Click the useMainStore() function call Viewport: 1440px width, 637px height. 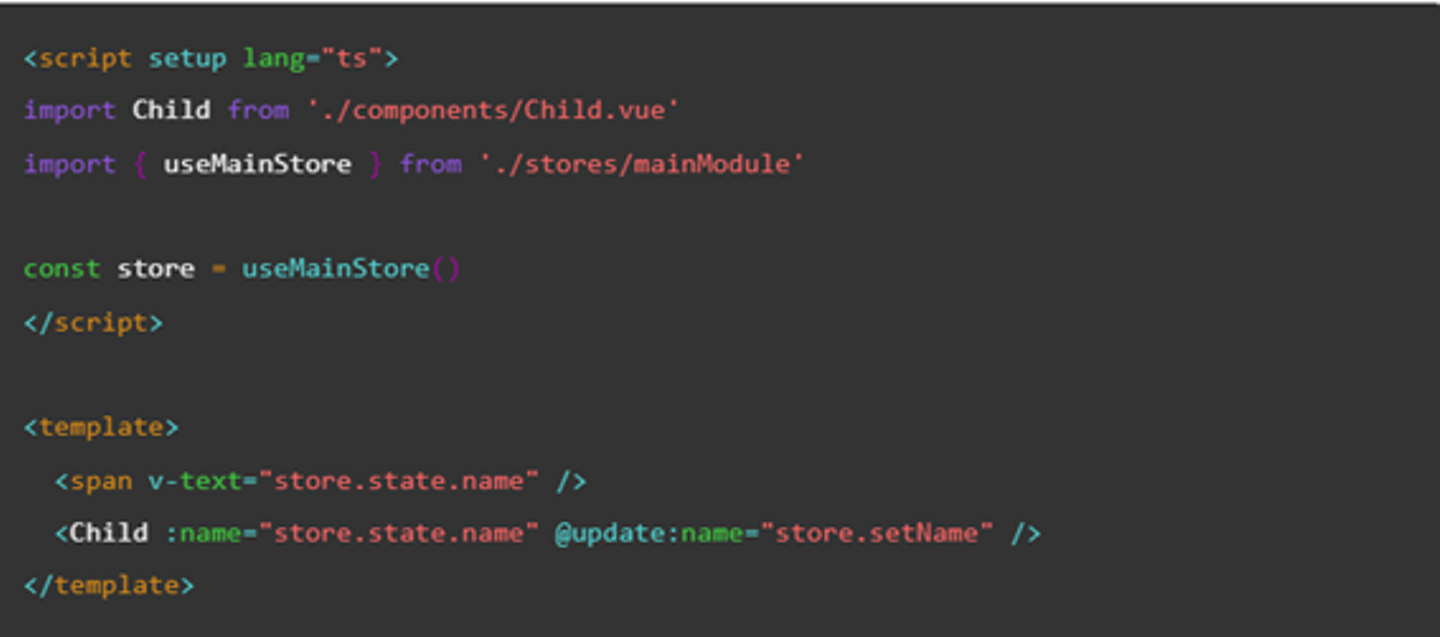click(350, 269)
